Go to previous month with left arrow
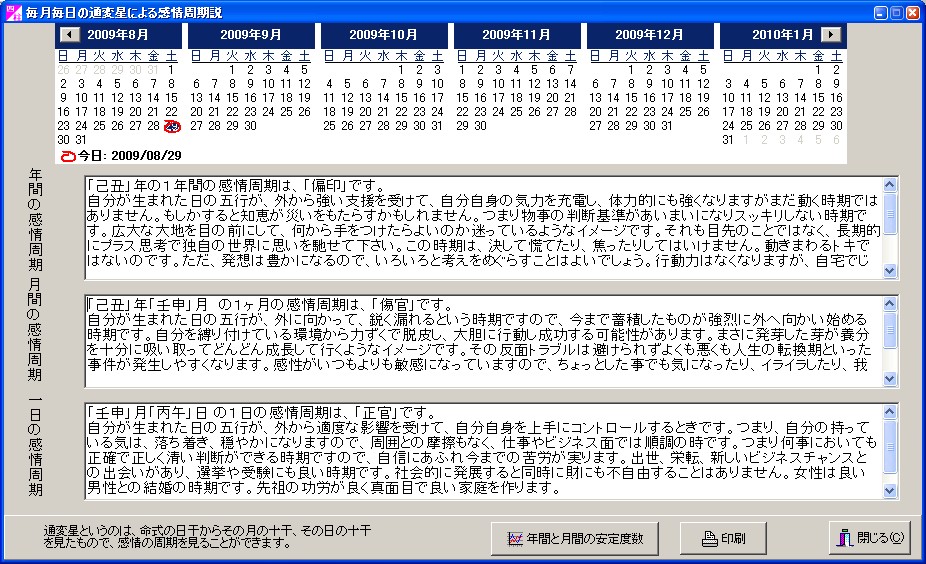 click(x=70, y=35)
